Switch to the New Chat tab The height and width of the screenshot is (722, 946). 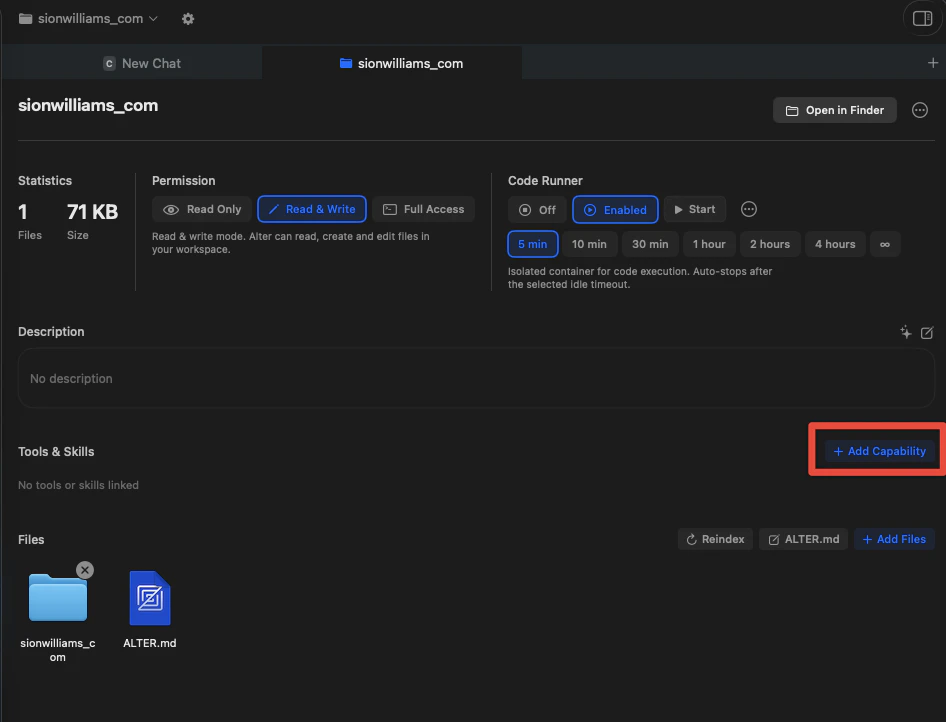[x=142, y=63]
